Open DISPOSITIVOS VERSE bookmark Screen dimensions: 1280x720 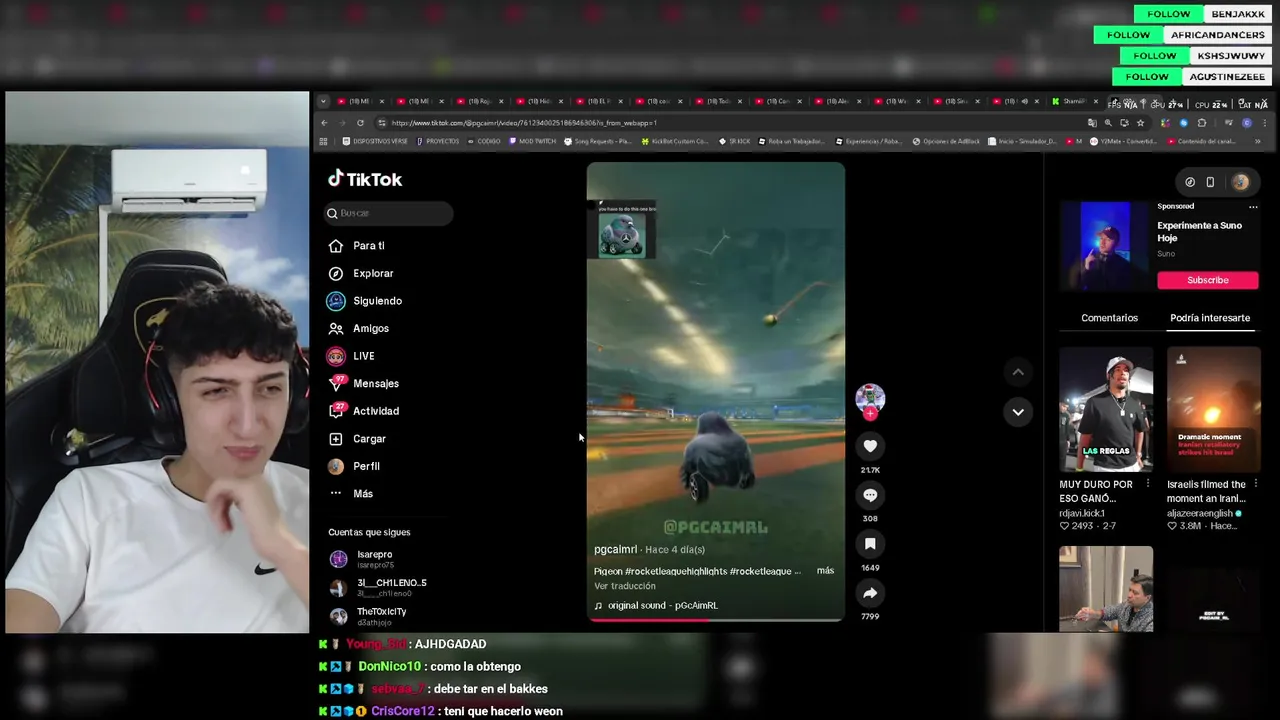(375, 141)
